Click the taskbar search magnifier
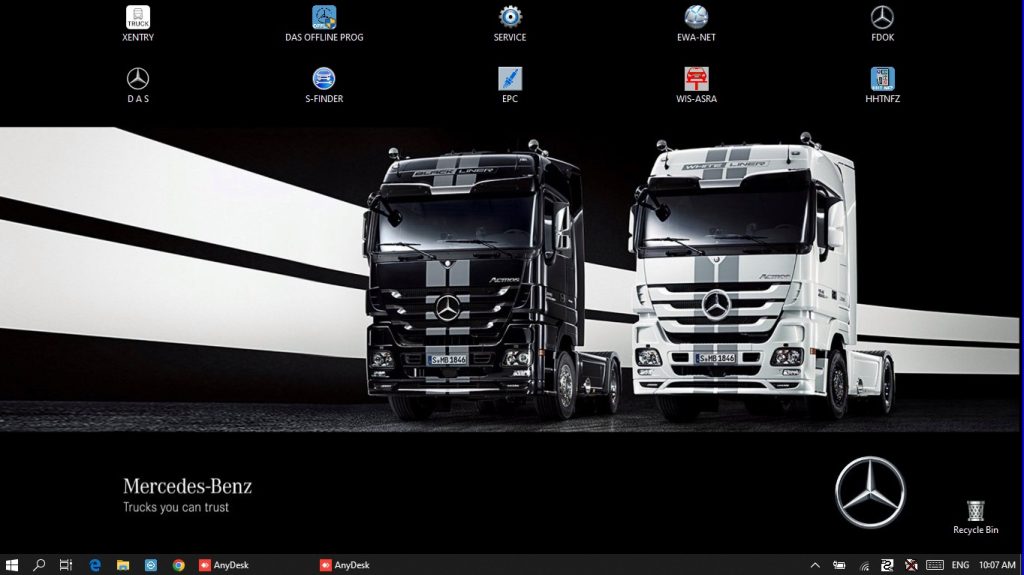The image size is (1024, 575). click(39, 565)
